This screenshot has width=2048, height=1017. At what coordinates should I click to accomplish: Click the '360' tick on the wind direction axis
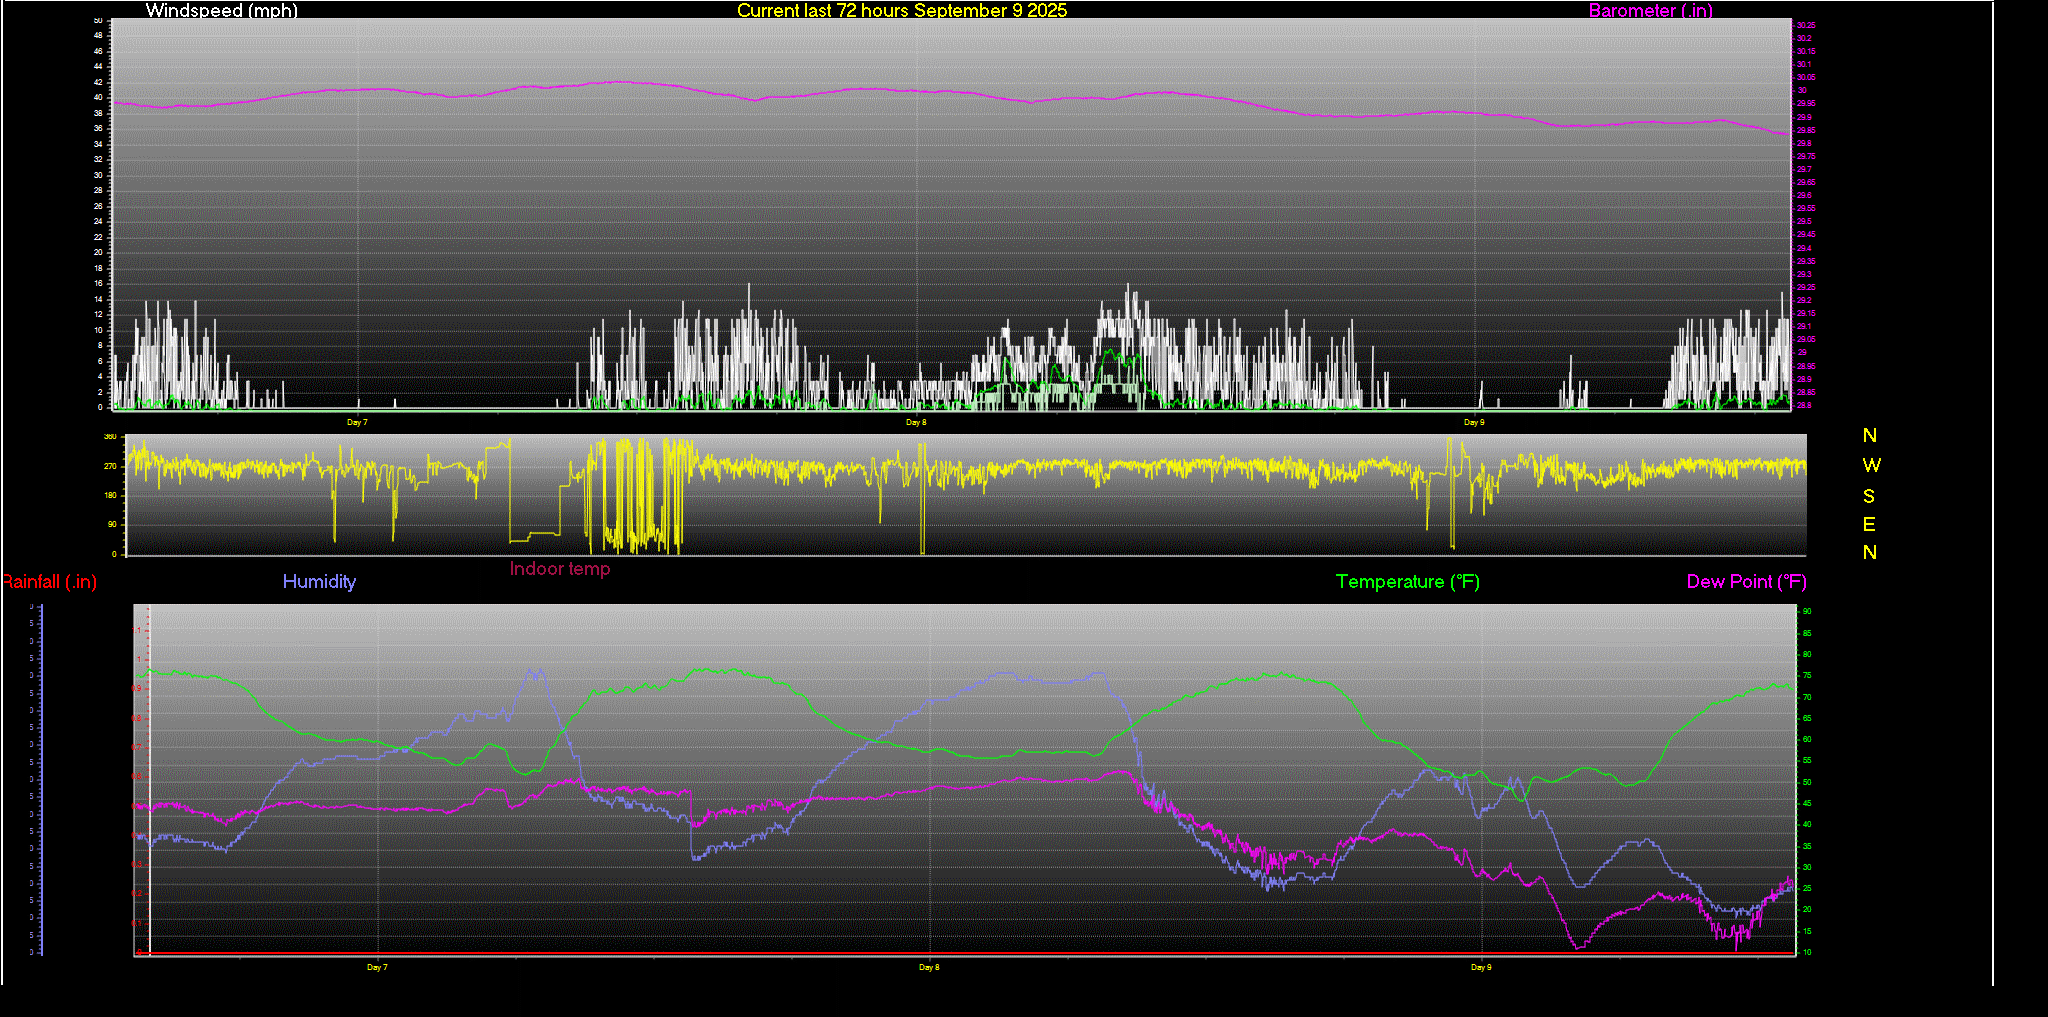coord(110,437)
